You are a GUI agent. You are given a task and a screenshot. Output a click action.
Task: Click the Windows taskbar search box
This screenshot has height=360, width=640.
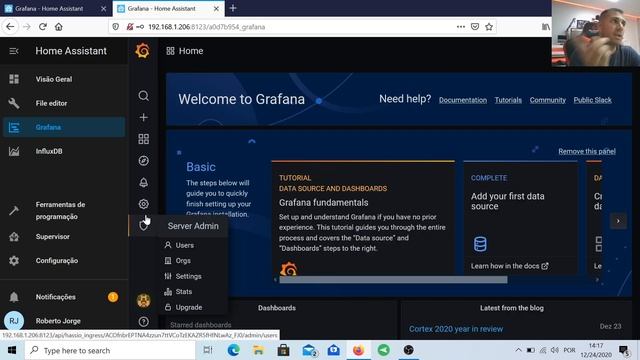[x=110, y=350]
